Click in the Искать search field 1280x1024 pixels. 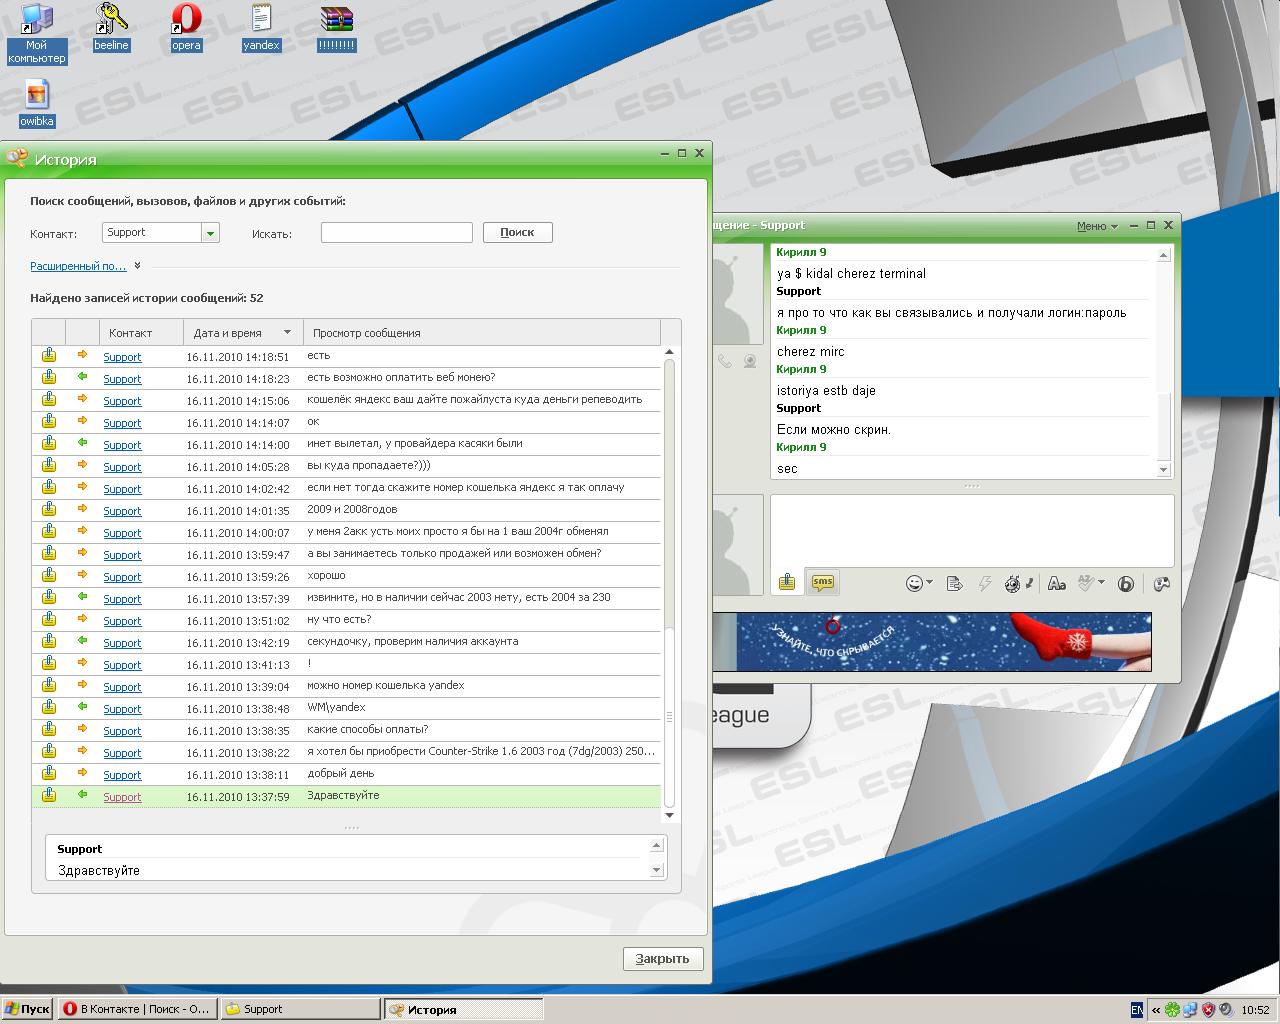[x=396, y=233]
